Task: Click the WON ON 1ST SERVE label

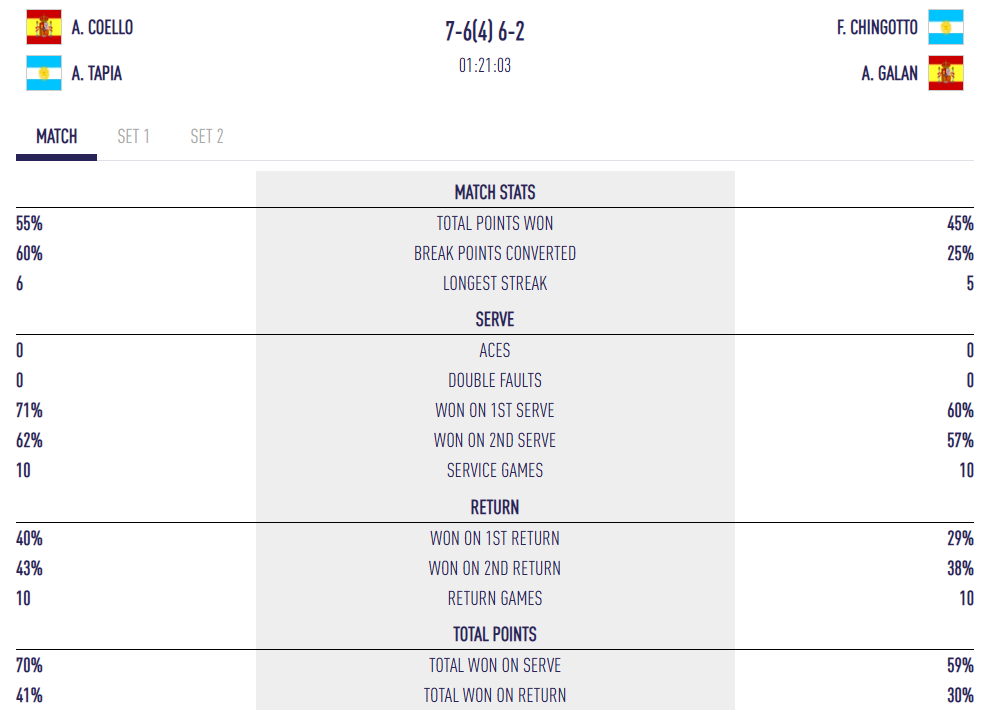Action: (495, 411)
